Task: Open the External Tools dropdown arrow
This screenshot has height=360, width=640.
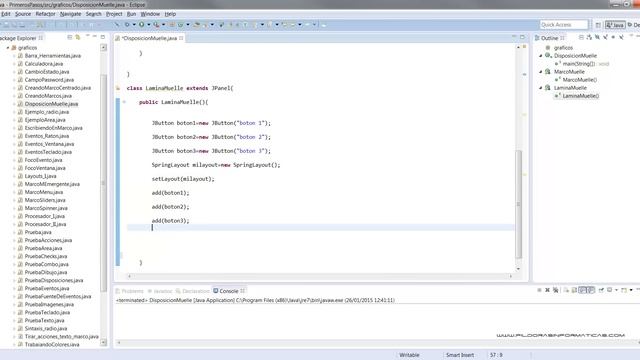Action: (x=163, y=24)
